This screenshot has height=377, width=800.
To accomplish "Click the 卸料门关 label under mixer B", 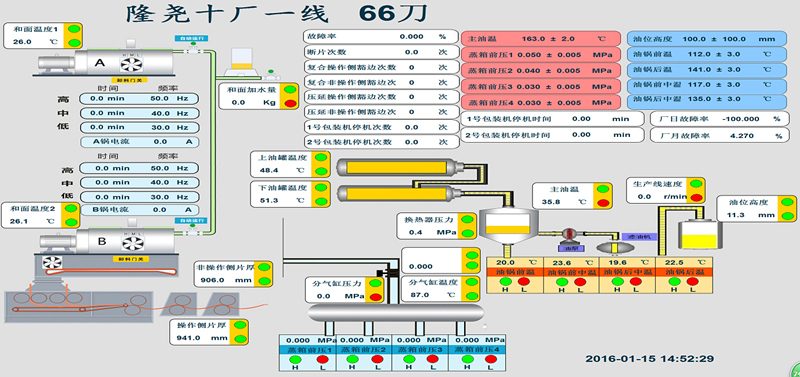I will click(x=131, y=259).
